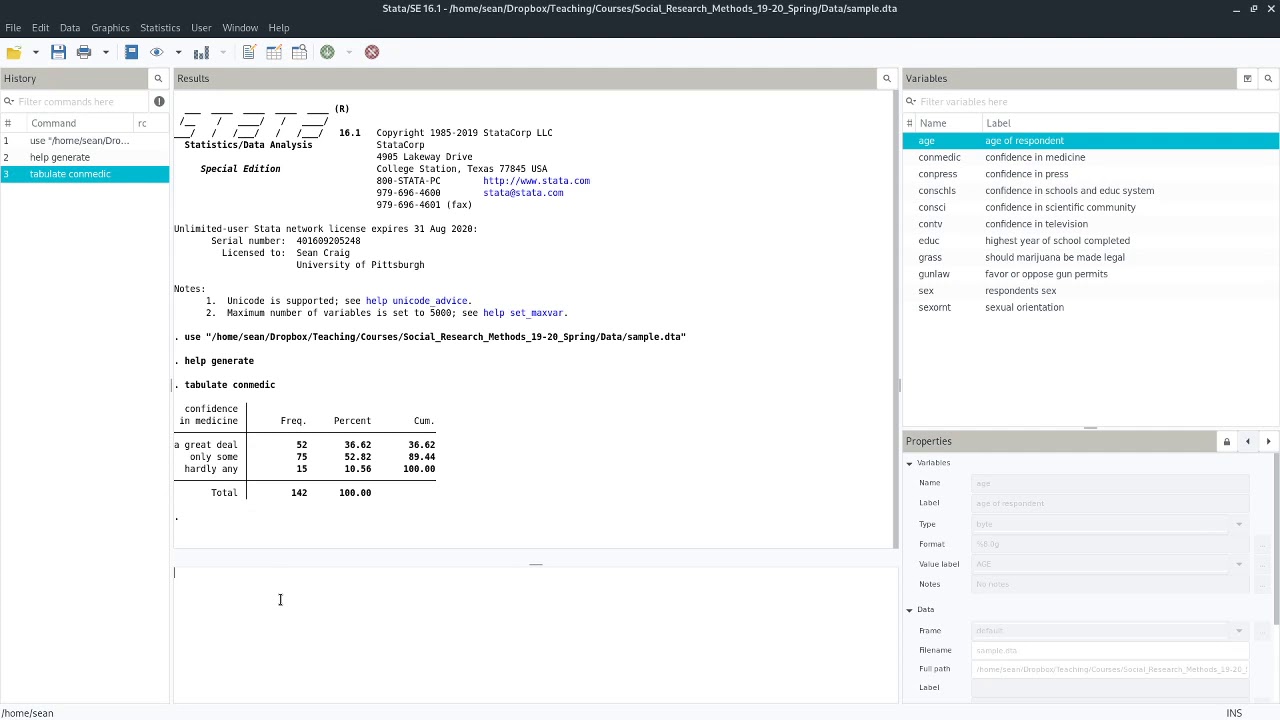Select the 'sexornt' variable row
1280x720 pixels.
tap(1090, 307)
